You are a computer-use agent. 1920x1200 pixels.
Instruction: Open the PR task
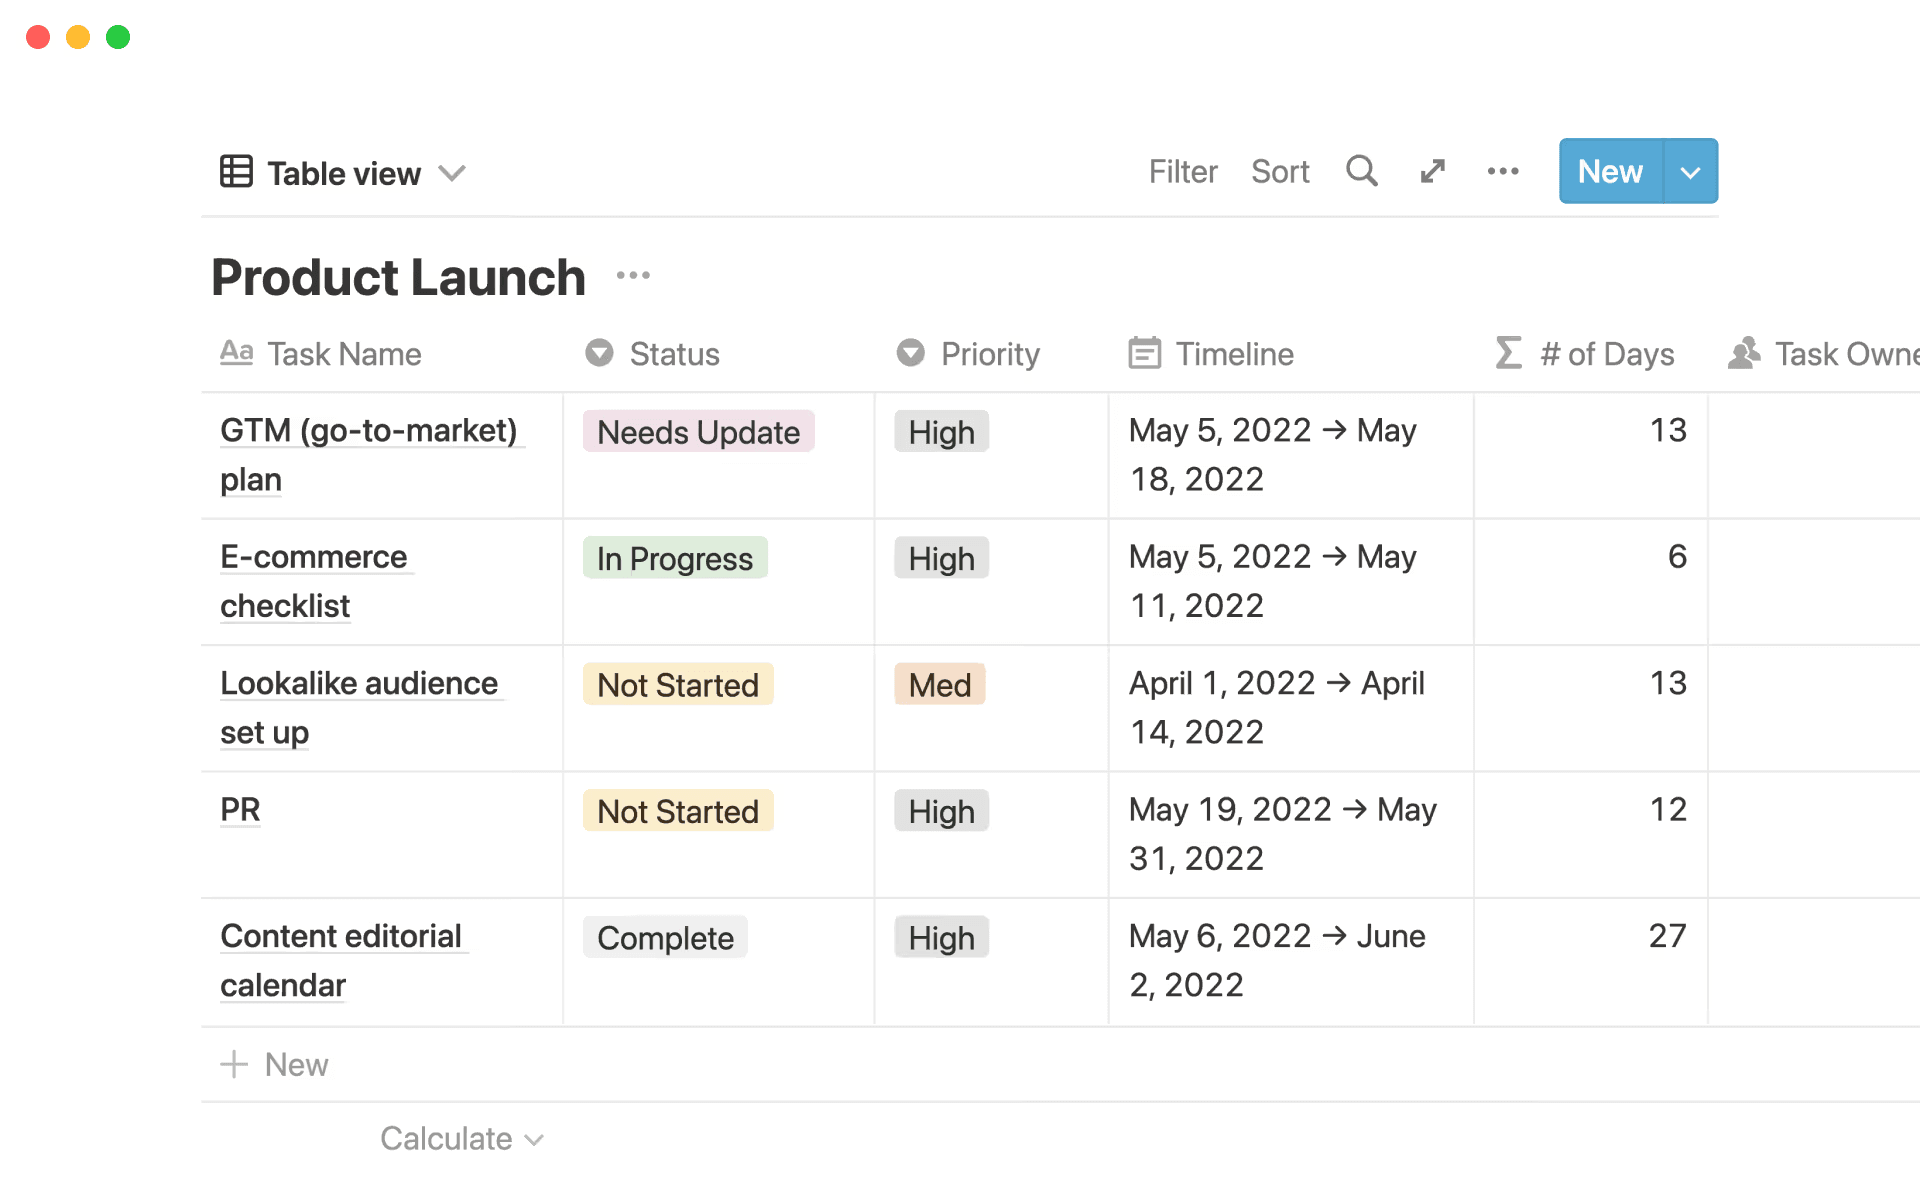point(240,810)
